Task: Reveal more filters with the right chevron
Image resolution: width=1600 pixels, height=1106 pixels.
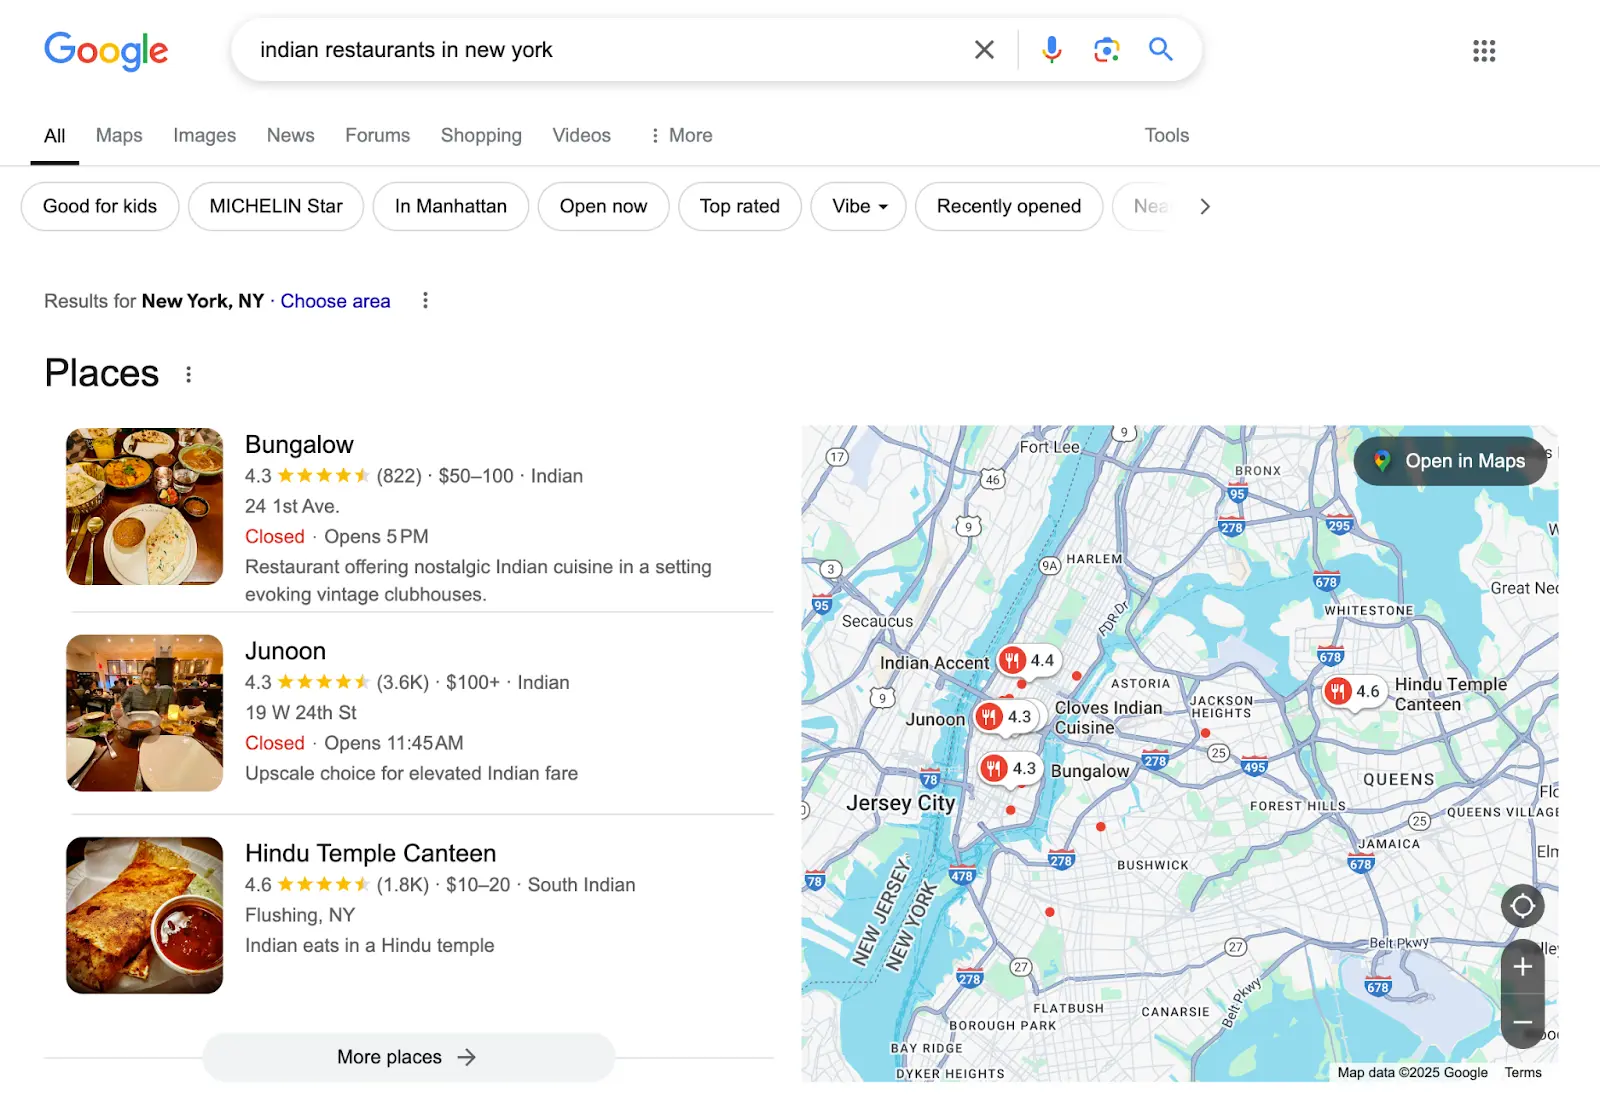Action: (1205, 206)
